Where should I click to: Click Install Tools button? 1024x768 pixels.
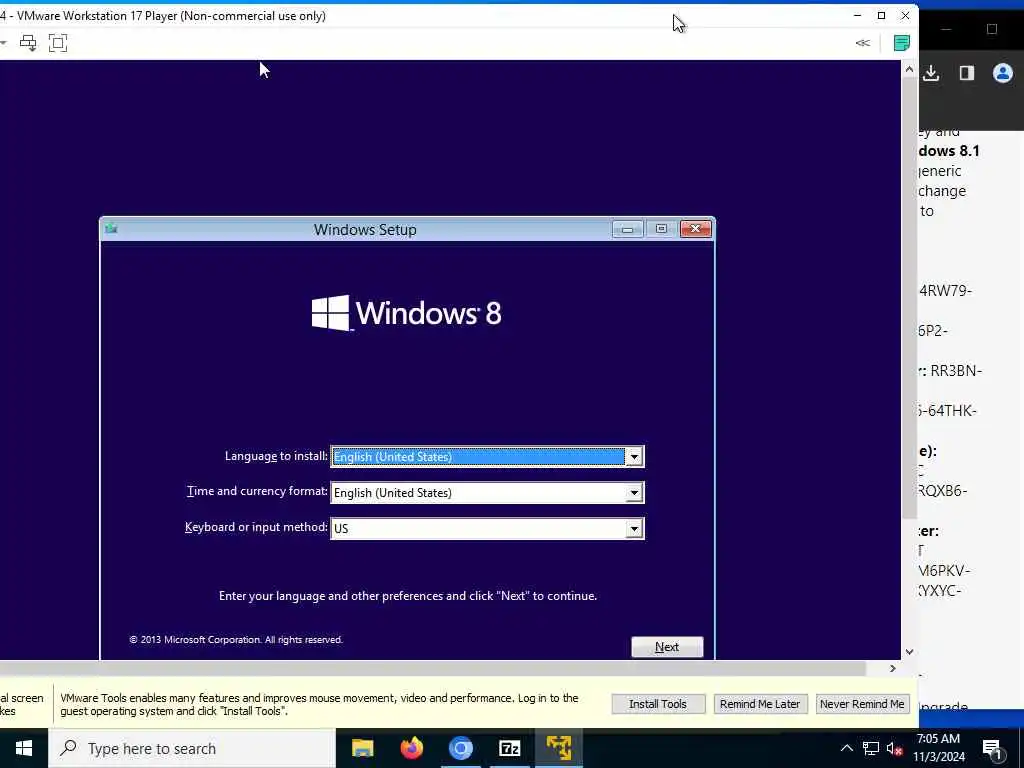click(x=658, y=704)
